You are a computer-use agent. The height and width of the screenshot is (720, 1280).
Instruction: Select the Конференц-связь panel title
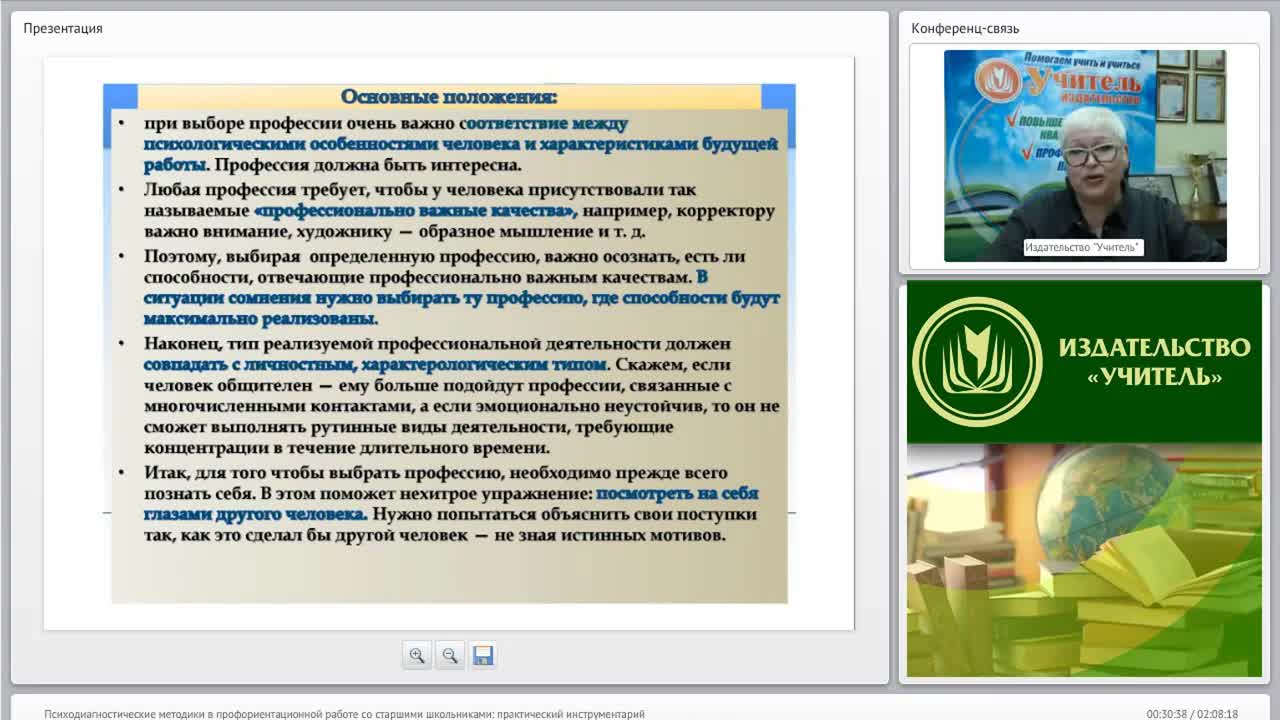tap(965, 28)
